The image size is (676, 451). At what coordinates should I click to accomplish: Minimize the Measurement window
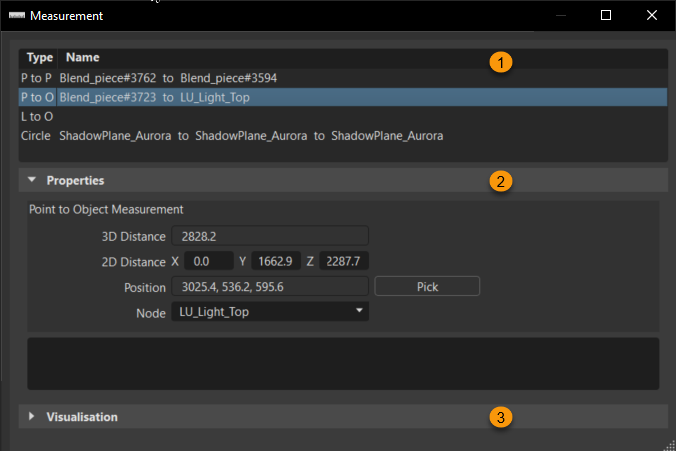tap(561, 16)
